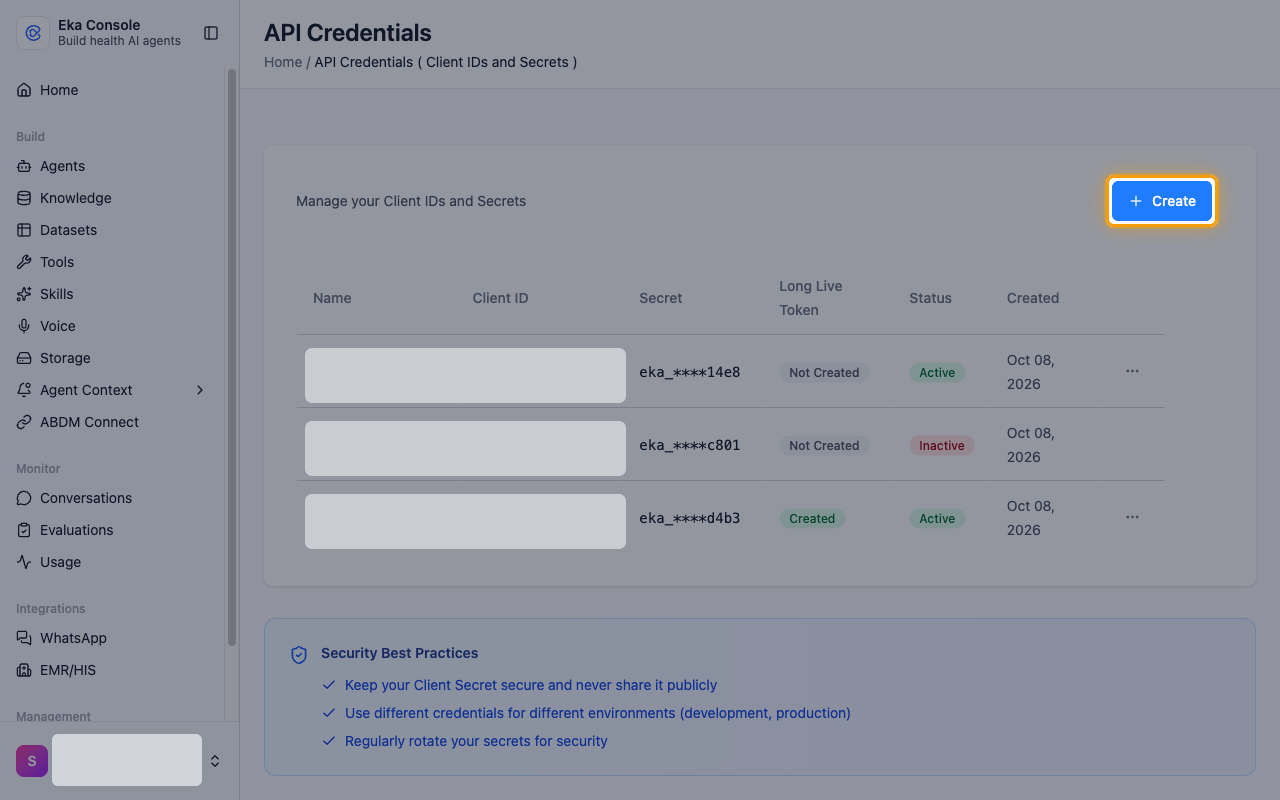The height and width of the screenshot is (800, 1280).
Task: Click the EMR/HIS hospital icon
Action: point(24,670)
